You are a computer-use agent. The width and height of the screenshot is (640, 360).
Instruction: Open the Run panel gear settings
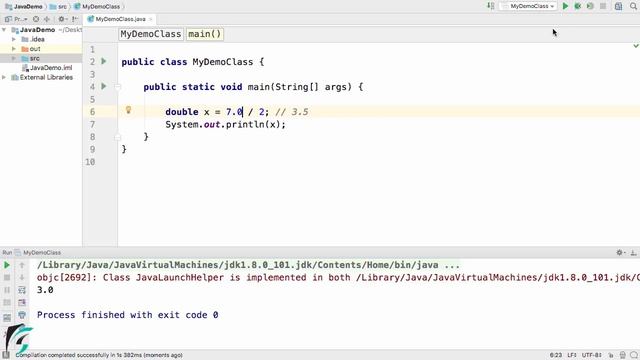click(620, 253)
